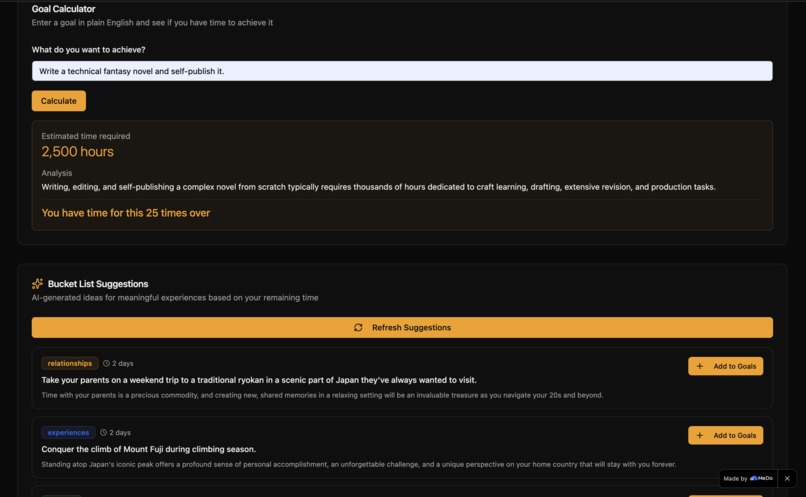Click the experiences category tag

(x=68, y=432)
